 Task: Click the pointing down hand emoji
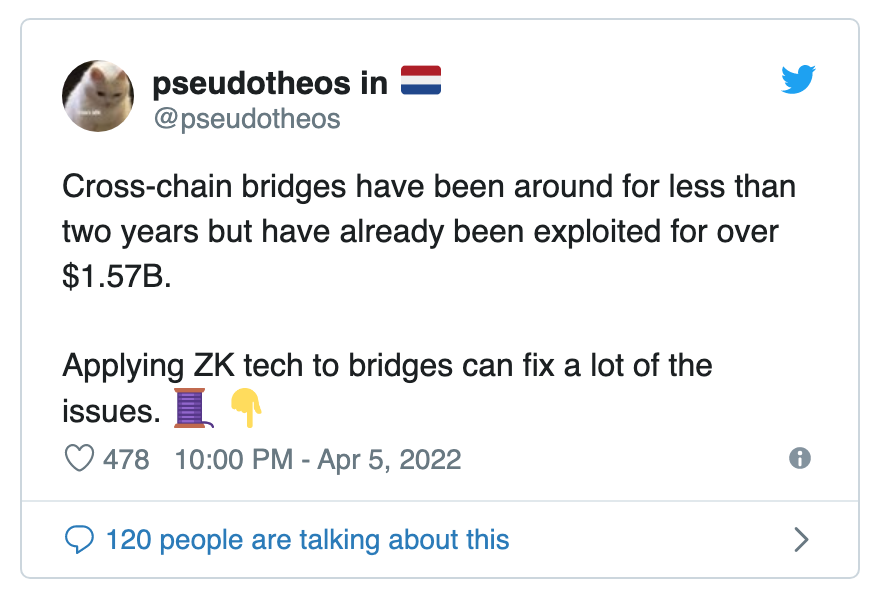click(x=247, y=408)
